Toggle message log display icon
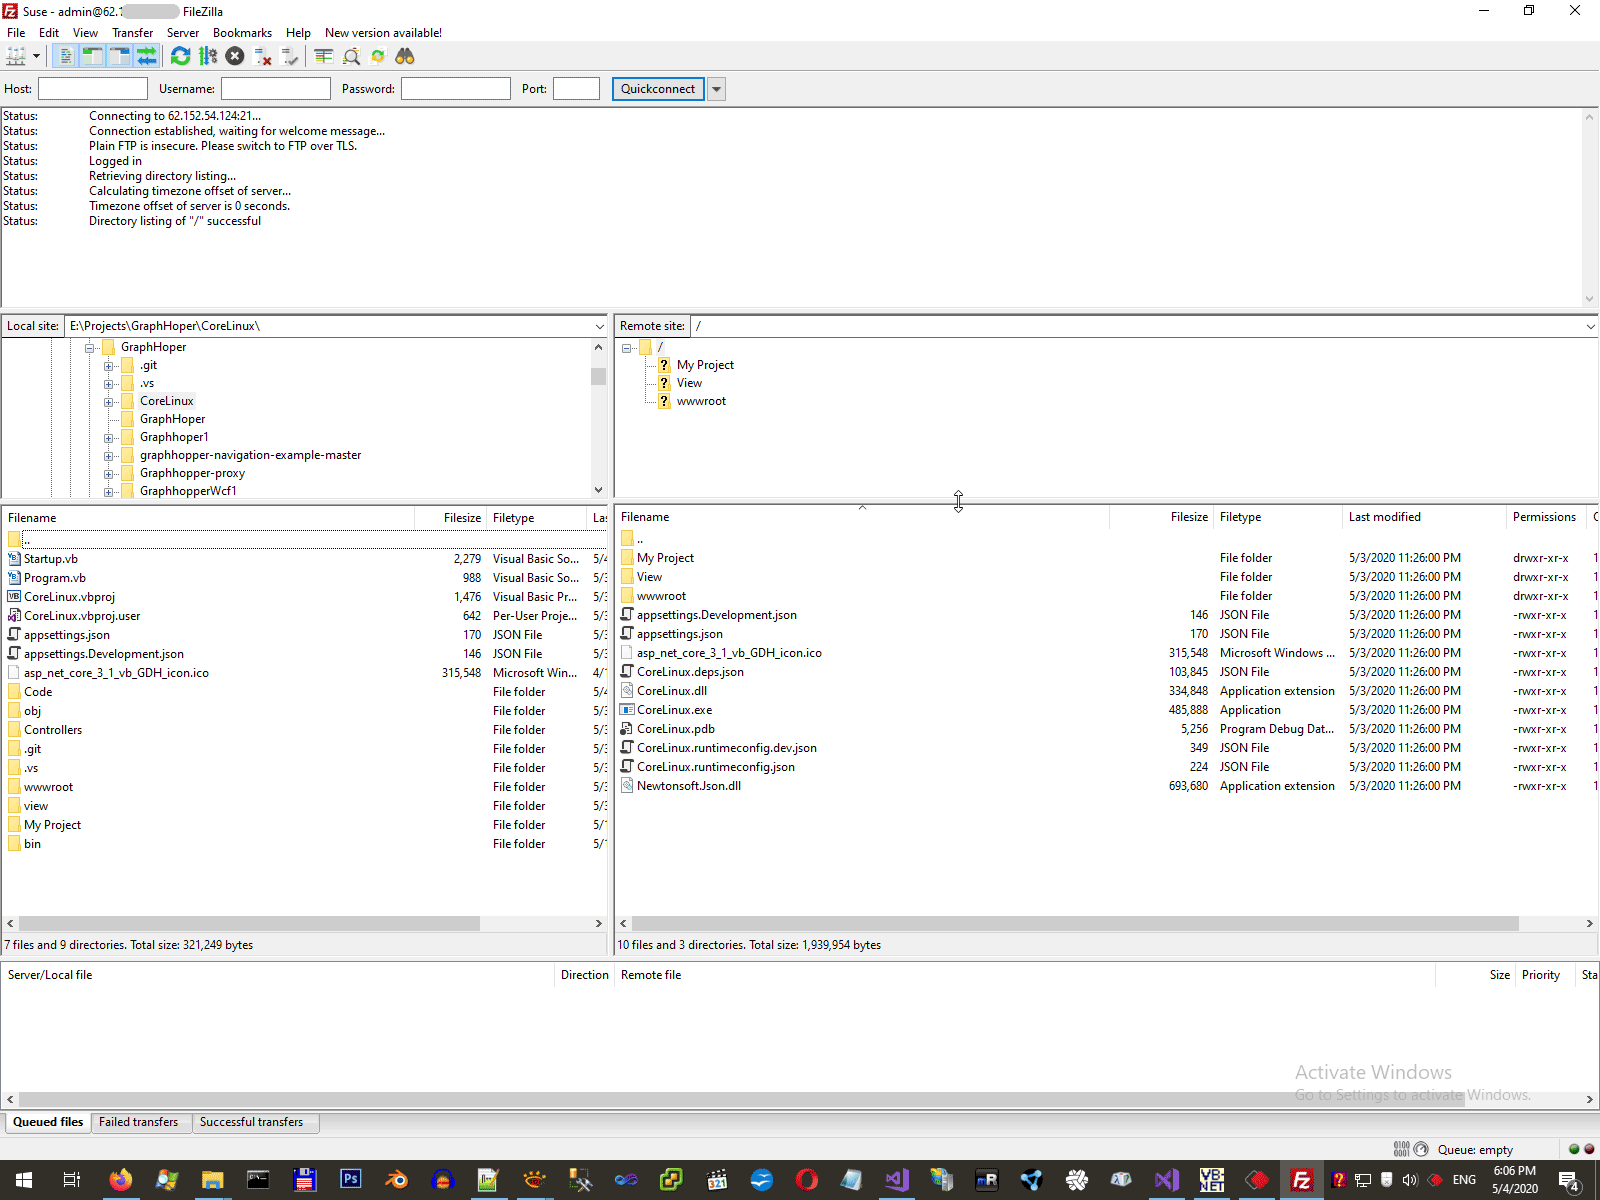This screenshot has width=1600, height=1200. [66, 57]
